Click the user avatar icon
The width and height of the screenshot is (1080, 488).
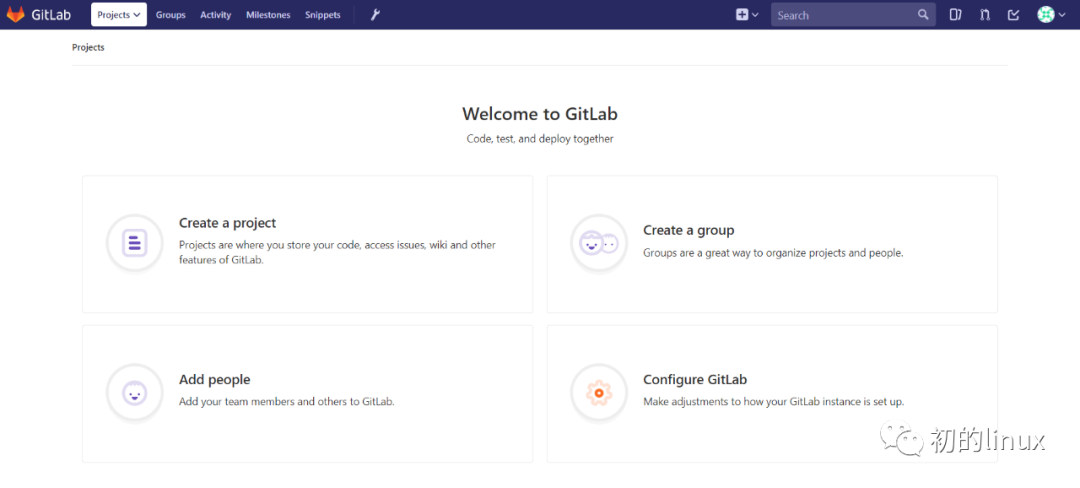(1046, 14)
